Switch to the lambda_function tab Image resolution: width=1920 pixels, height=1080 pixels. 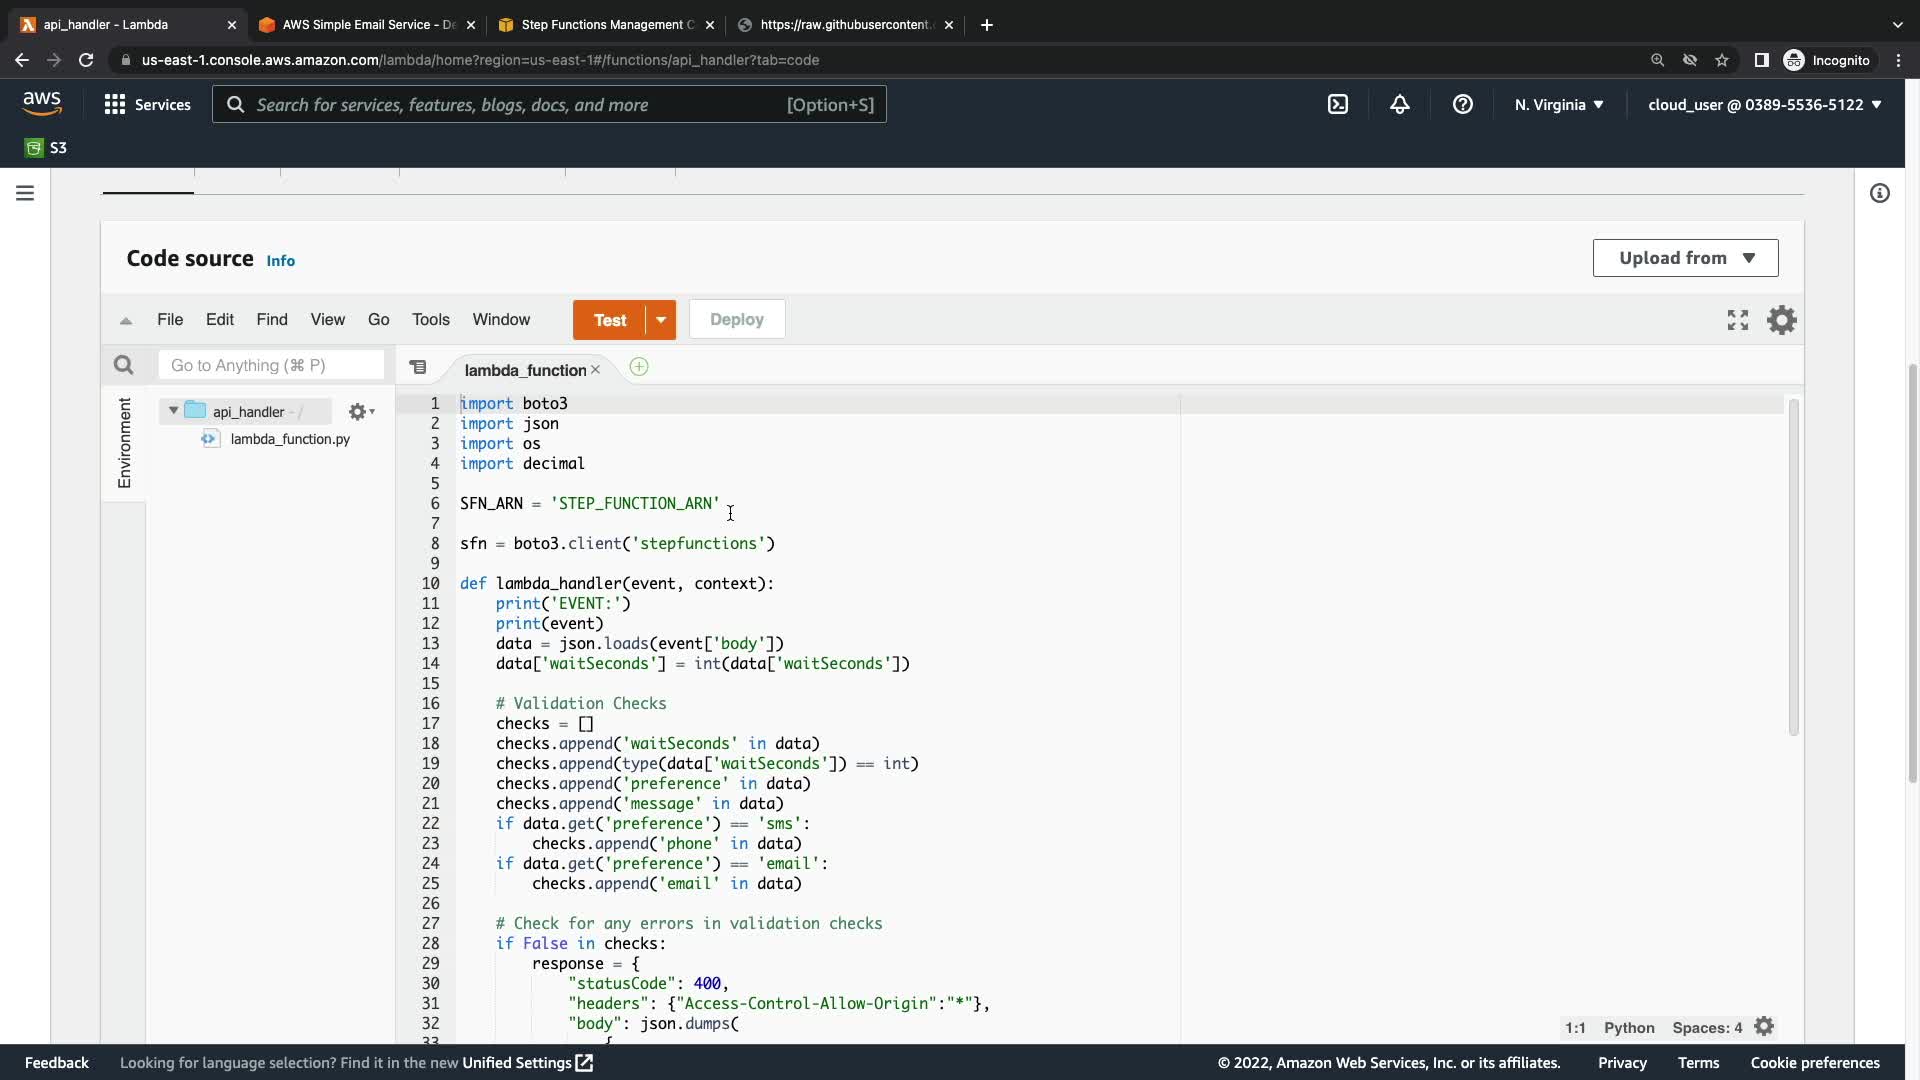coord(525,370)
